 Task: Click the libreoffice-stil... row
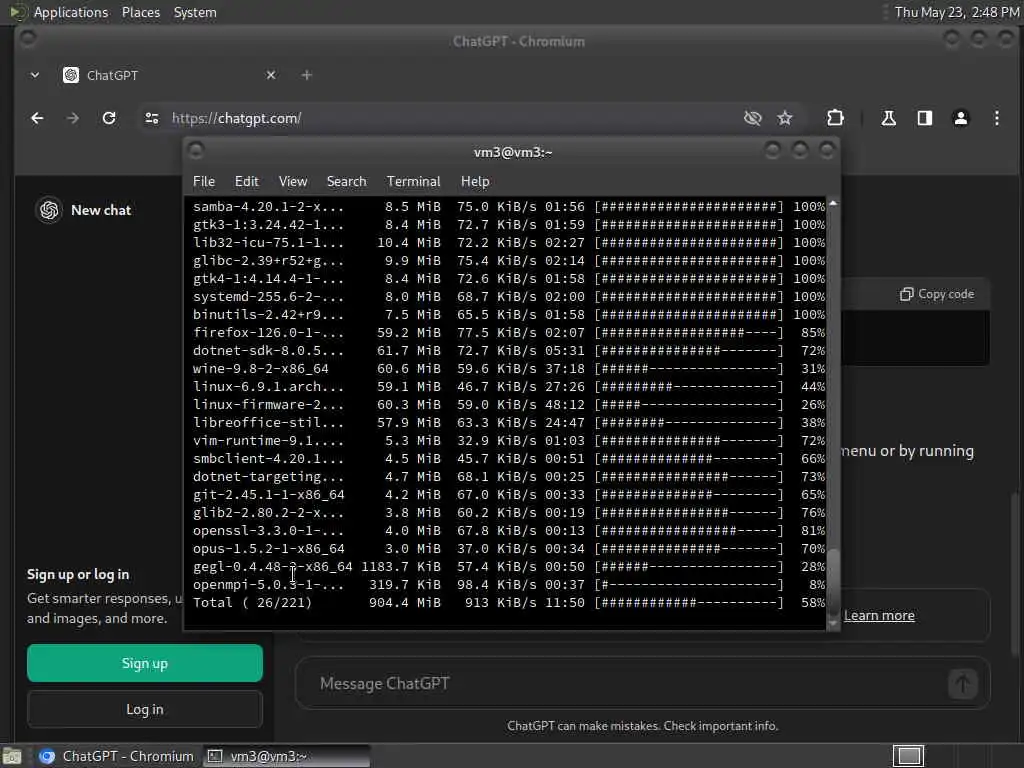(x=509, y=423)
